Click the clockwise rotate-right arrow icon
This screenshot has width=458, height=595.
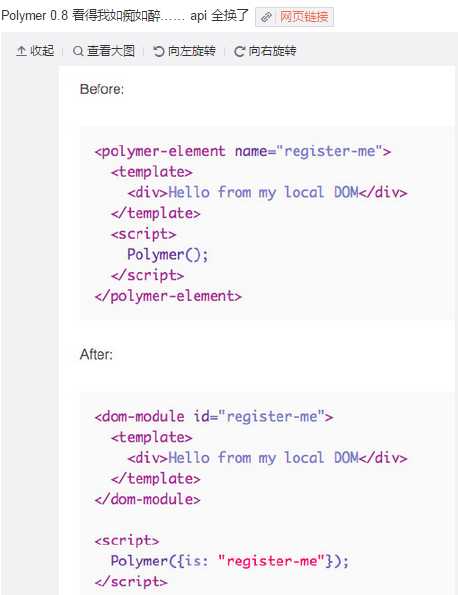239,51
